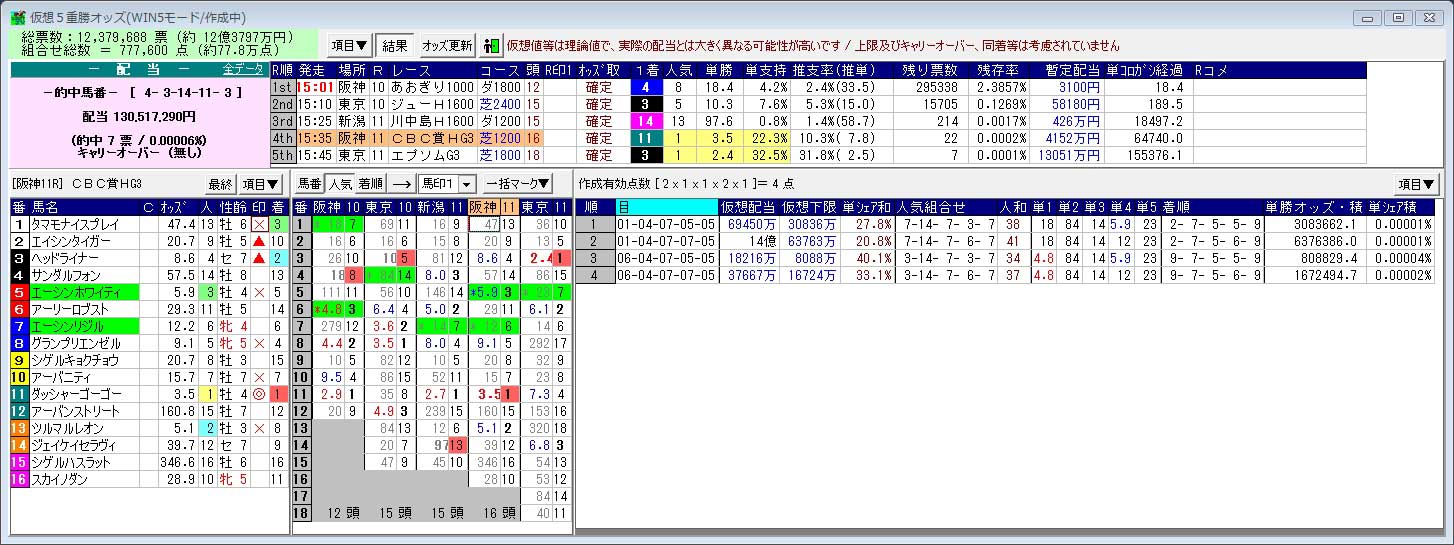The width and height of the screenshot is (1454, 545).
Task: Select the 阪神 11 column header tab
Action: 491,207
